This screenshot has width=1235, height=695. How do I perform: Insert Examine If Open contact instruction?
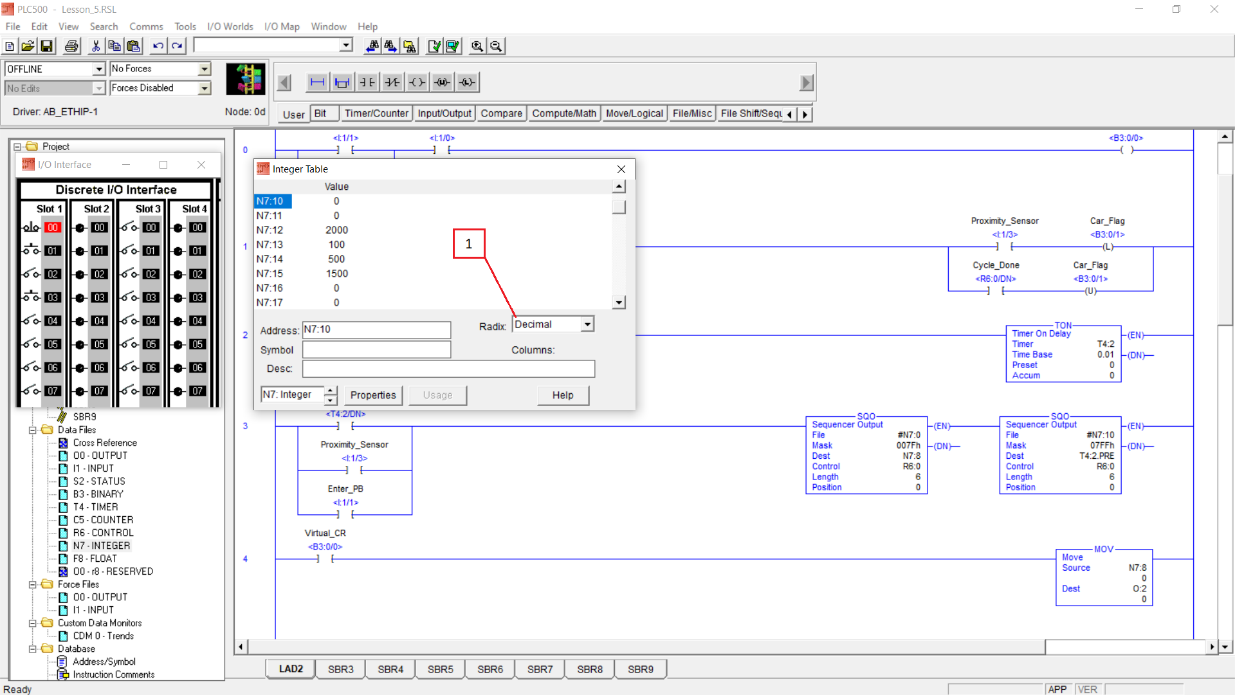[x=393, y=82]
